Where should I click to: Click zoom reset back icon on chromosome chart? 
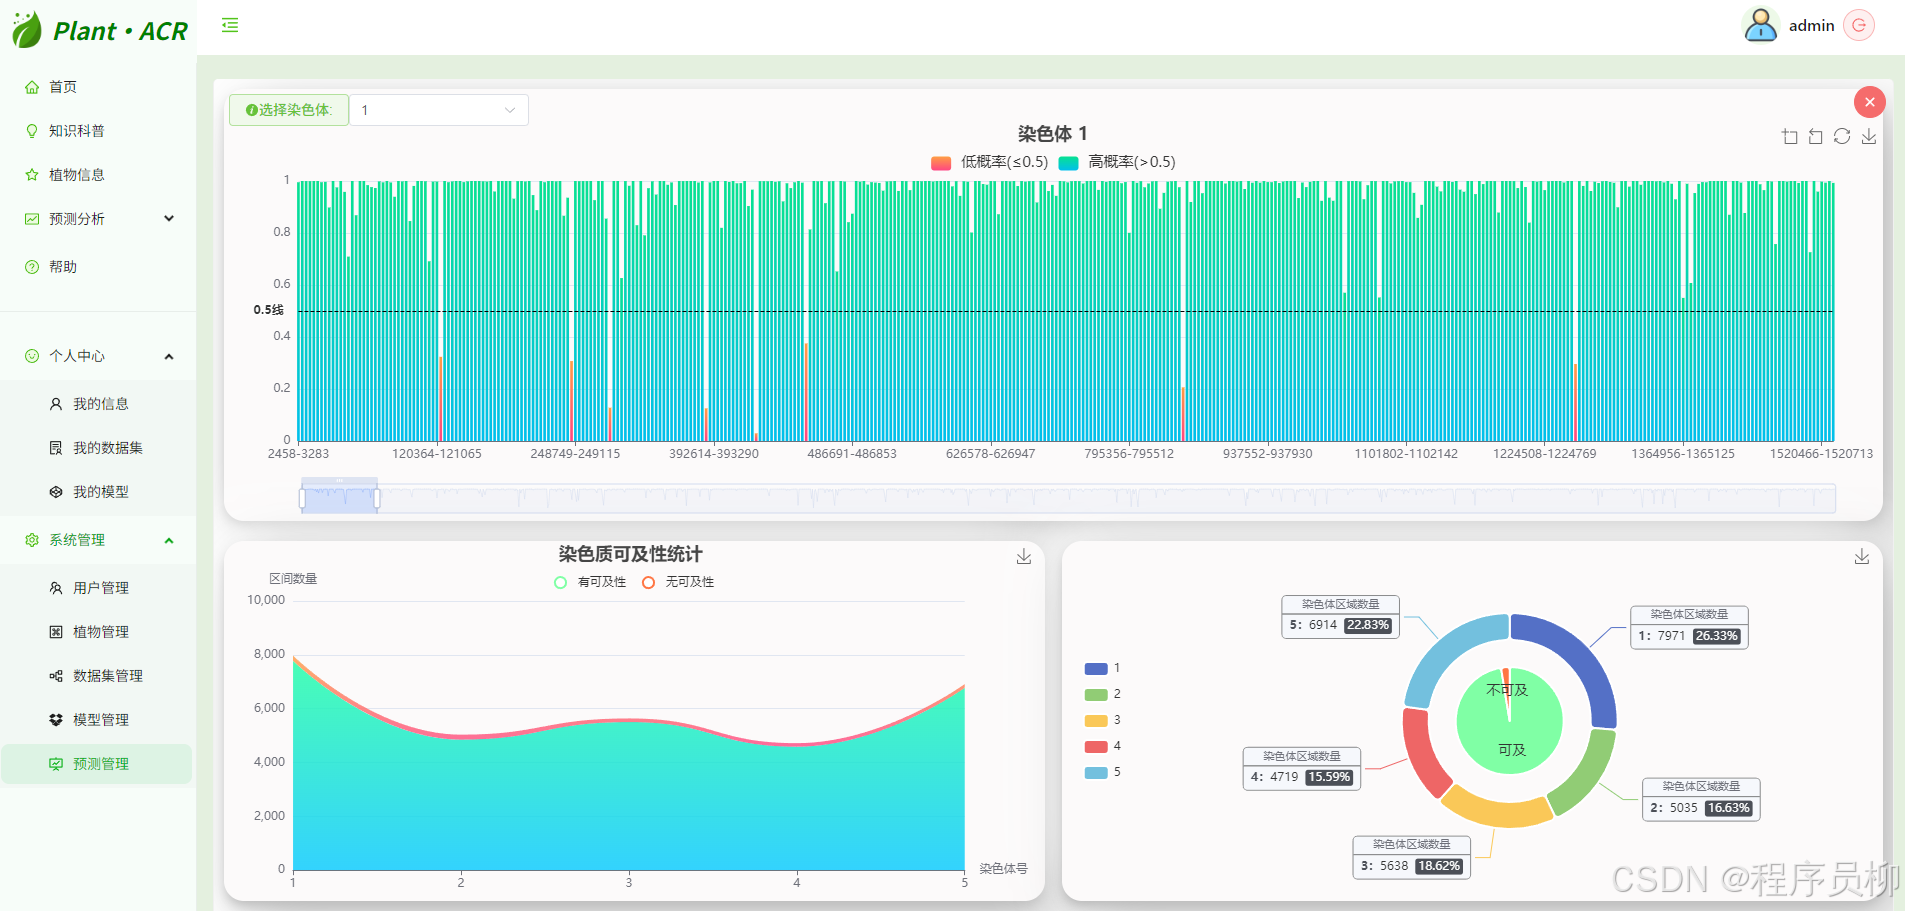[1816, 137]
